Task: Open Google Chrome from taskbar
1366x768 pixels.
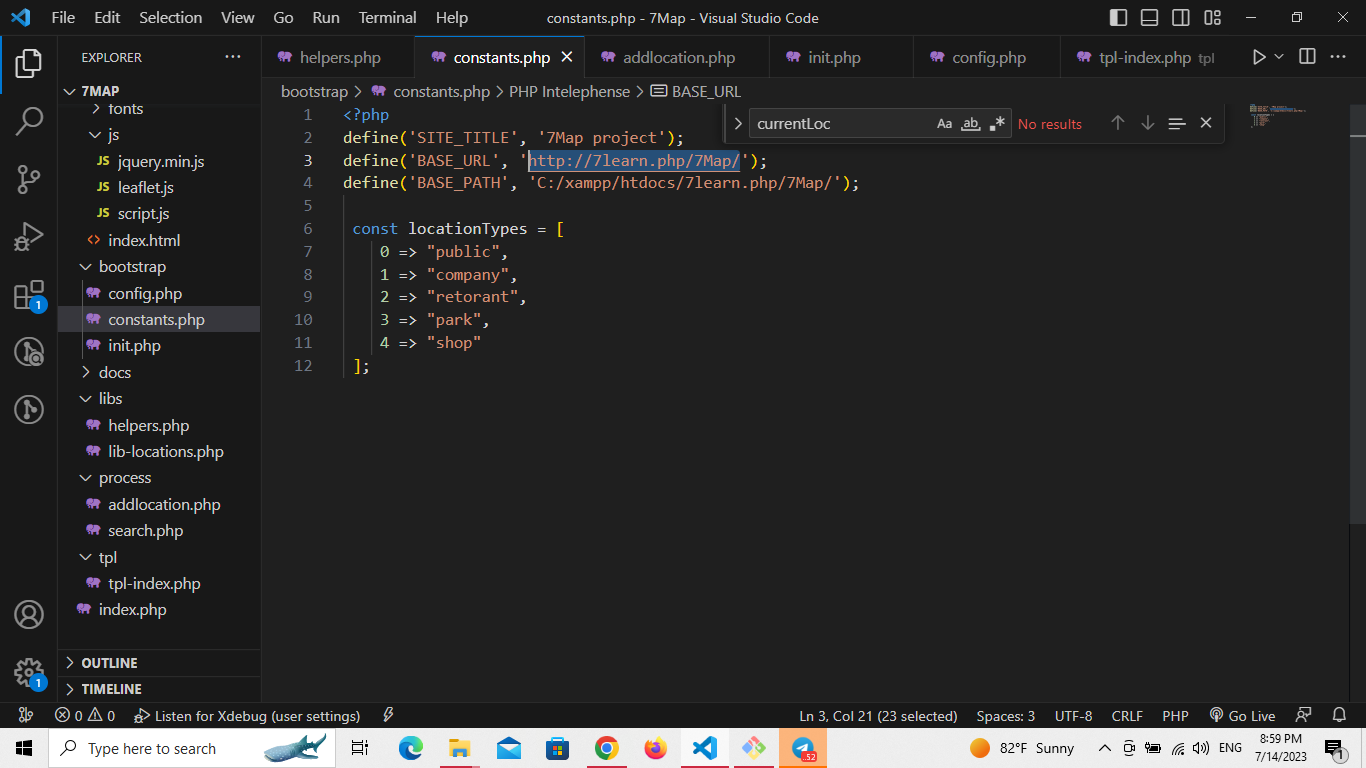Action: click(x=606, y=748)
